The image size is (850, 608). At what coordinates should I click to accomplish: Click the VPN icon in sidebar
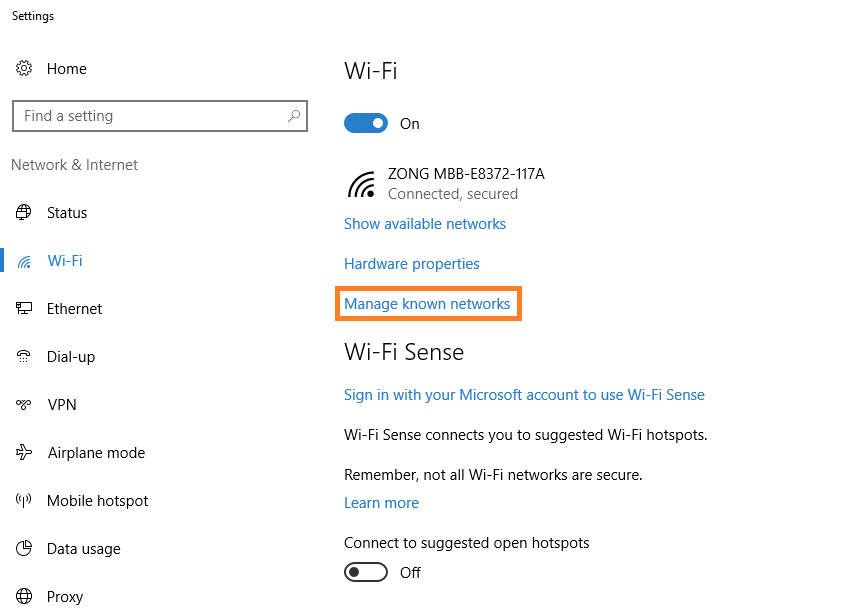click(24, 404)
